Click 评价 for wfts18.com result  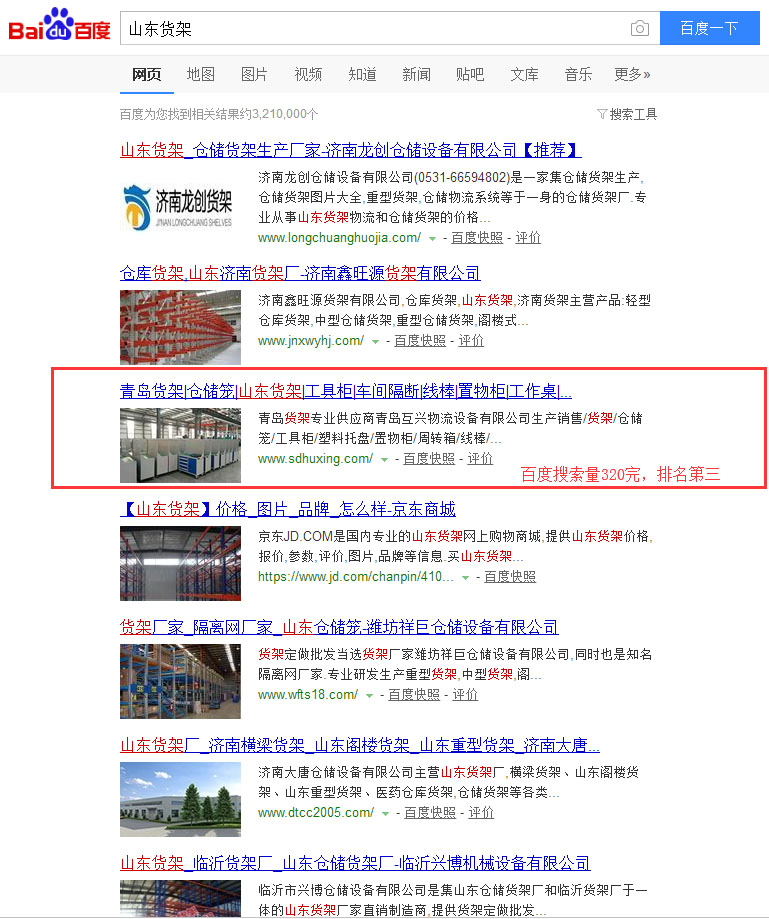(465, 695)
